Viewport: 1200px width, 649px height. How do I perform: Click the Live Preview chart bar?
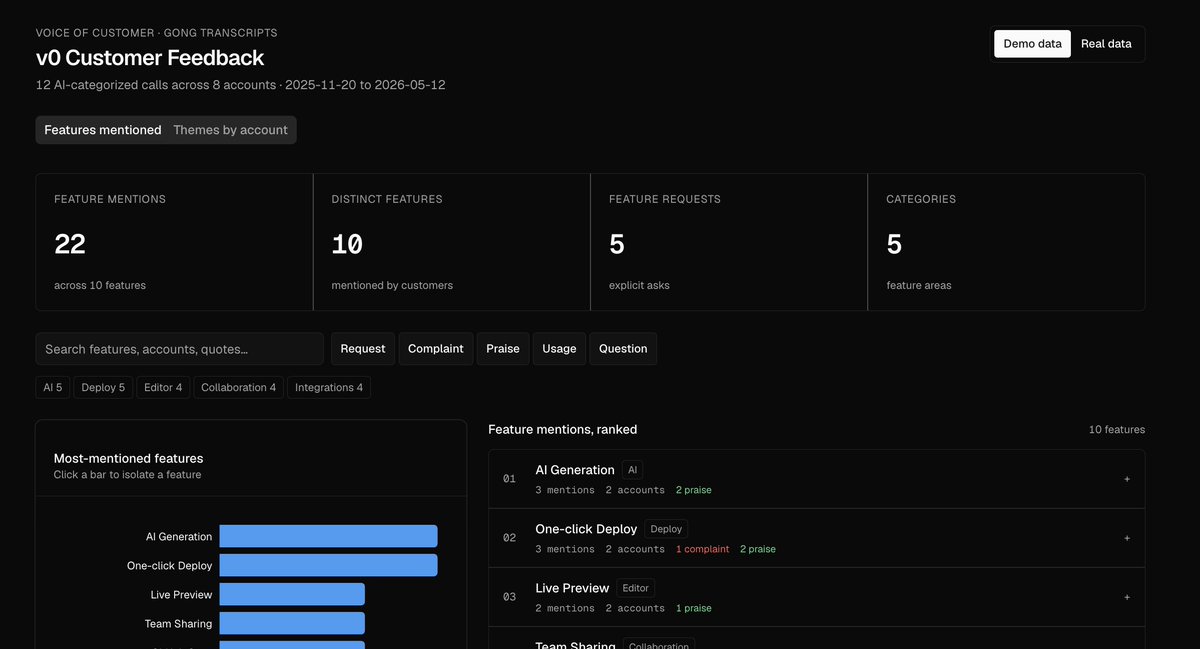click(x=292, y=594)
